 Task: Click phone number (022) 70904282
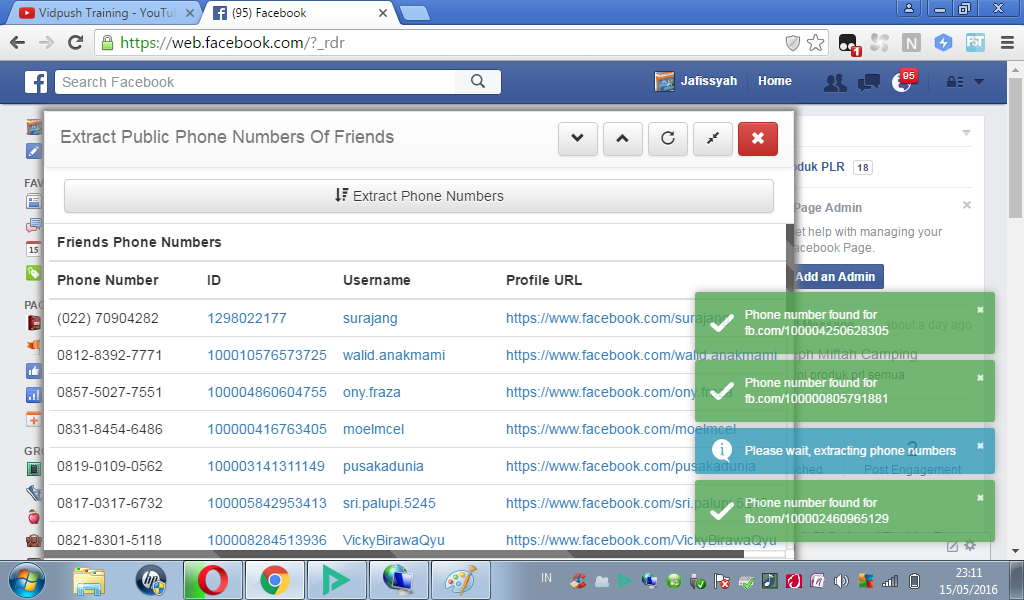coord(108,318)
